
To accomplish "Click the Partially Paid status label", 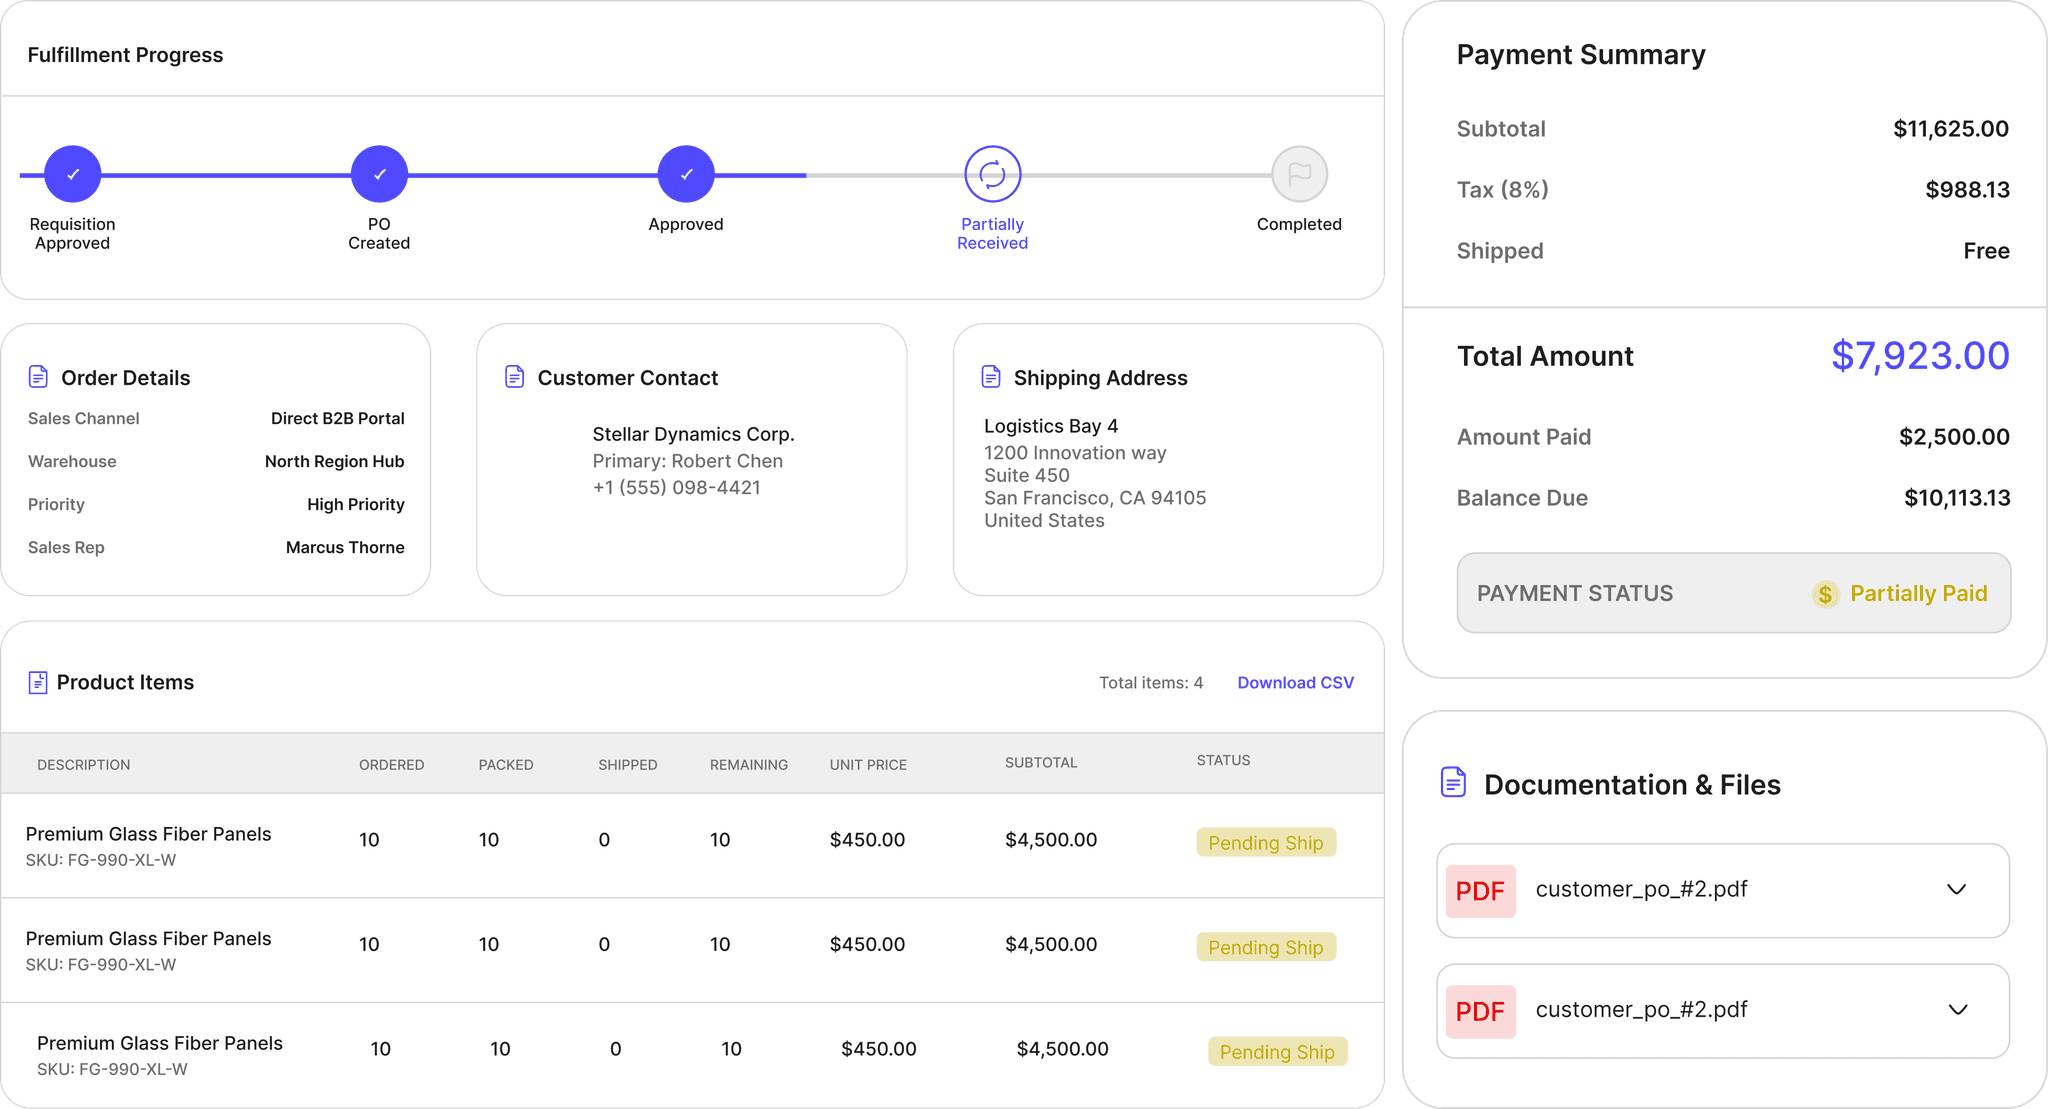I will tap(1918, 593).
